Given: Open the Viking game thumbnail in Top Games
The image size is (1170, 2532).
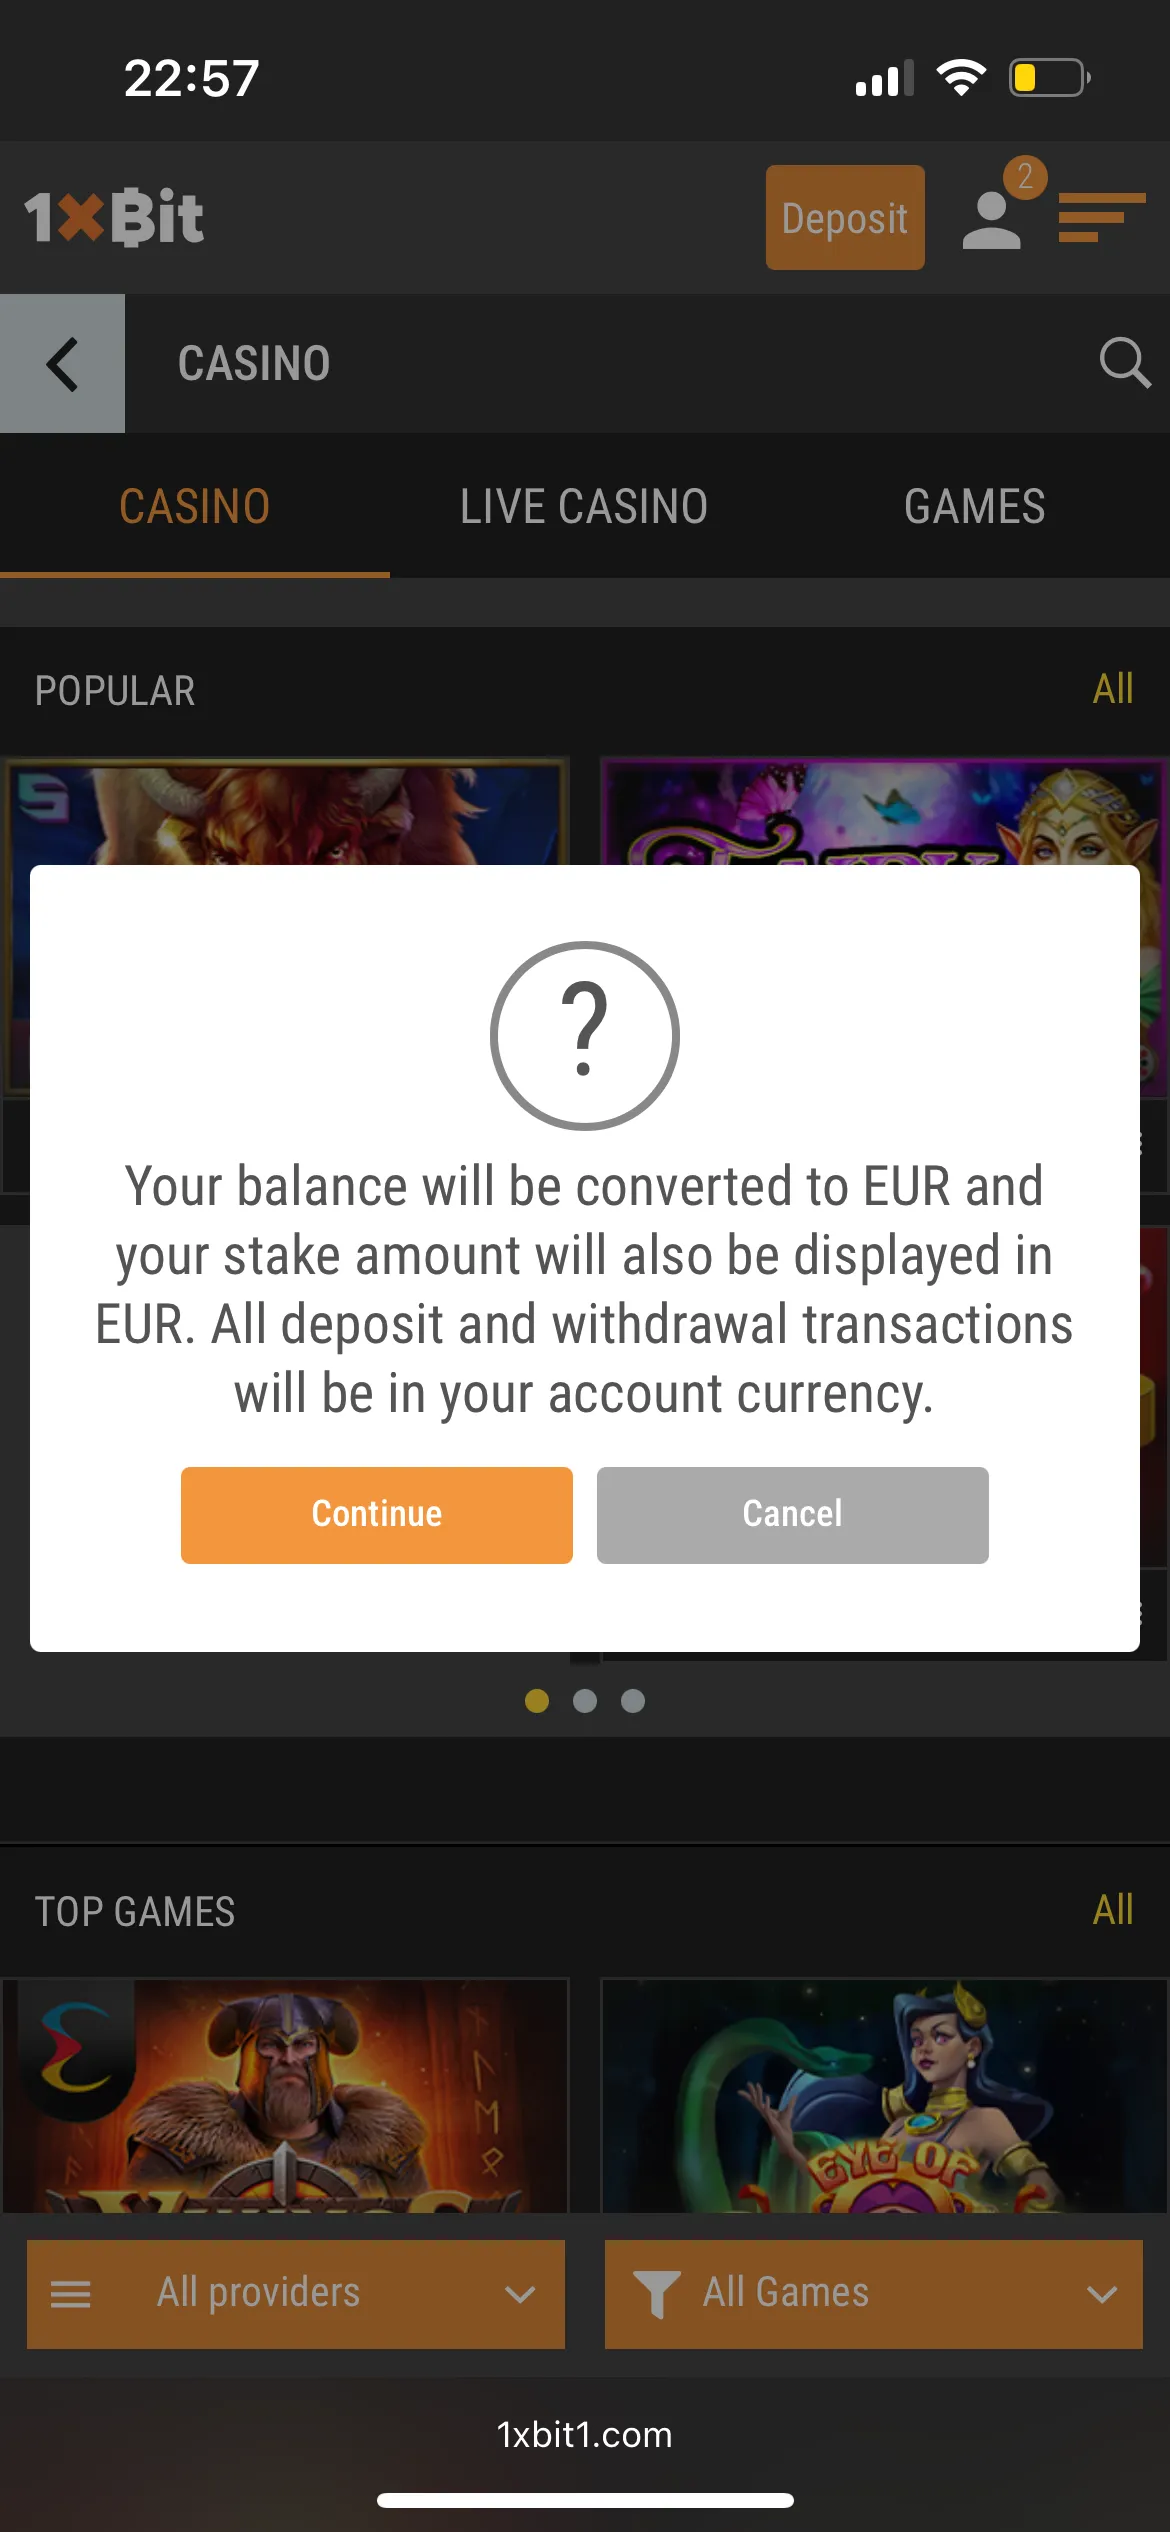Looking at the screenshot, I should pos(285,2095).
